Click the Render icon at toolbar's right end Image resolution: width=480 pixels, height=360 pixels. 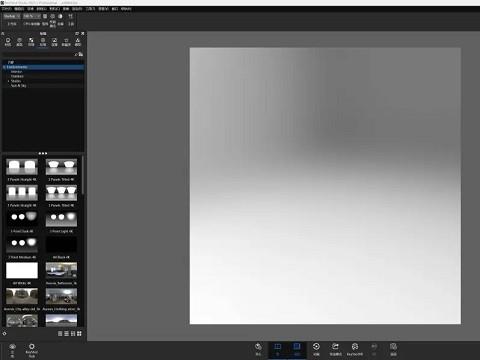coord(393,349)
